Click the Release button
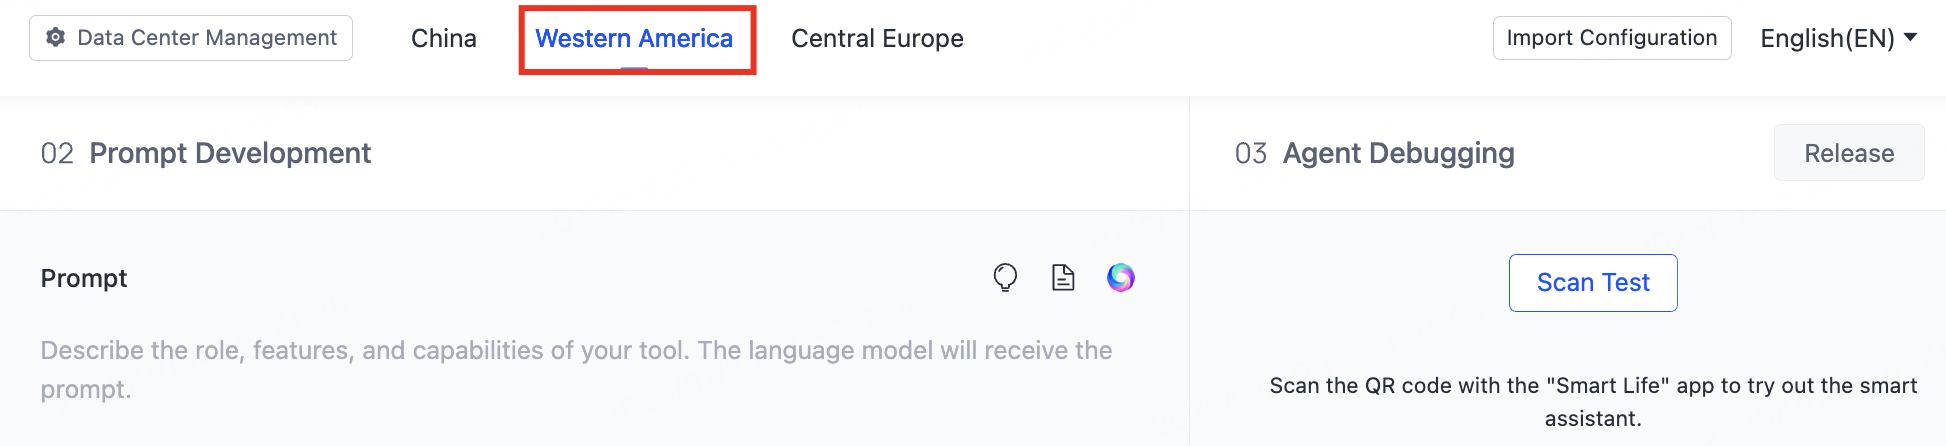Image resolution: width=1946 pixels, height=446 pixels. click(x=1849, y=153)
